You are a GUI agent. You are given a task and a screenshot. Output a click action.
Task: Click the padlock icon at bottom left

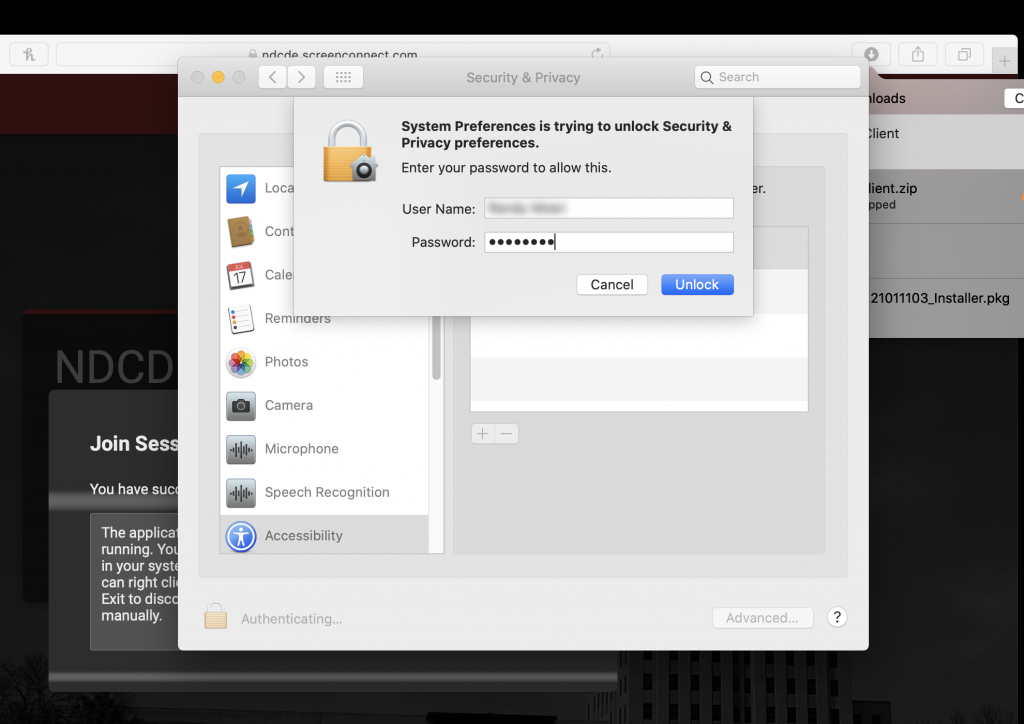point(215,617)
